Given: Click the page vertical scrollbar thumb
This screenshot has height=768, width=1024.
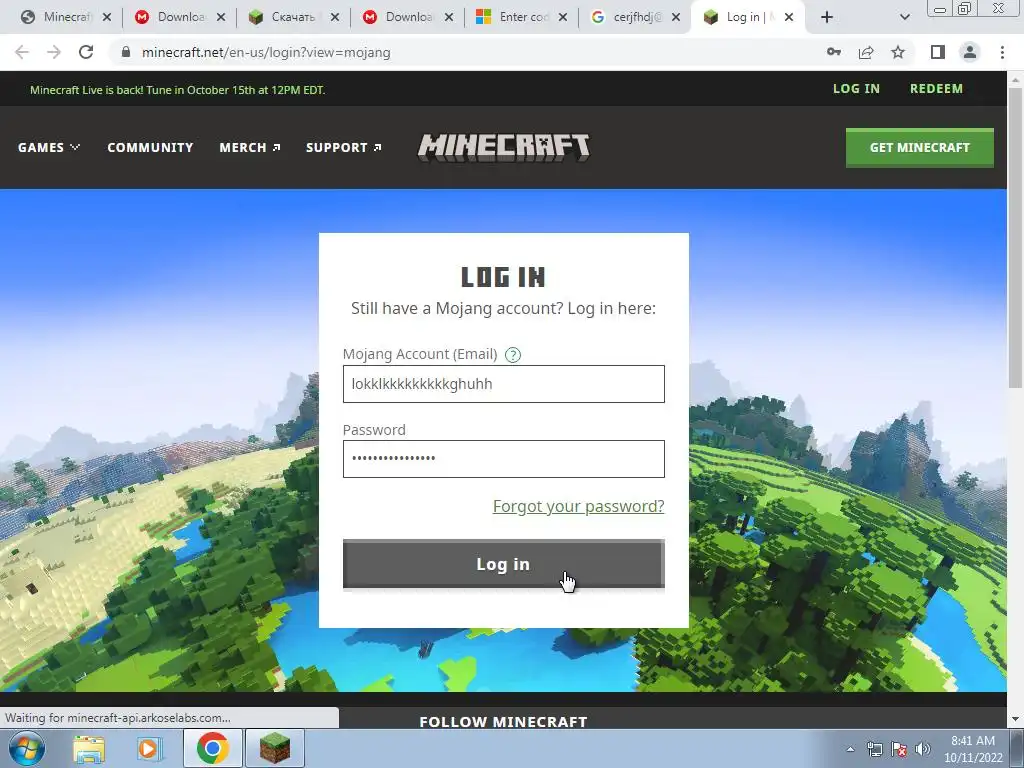Looking at the screenshot, I should coord(1016,238).
